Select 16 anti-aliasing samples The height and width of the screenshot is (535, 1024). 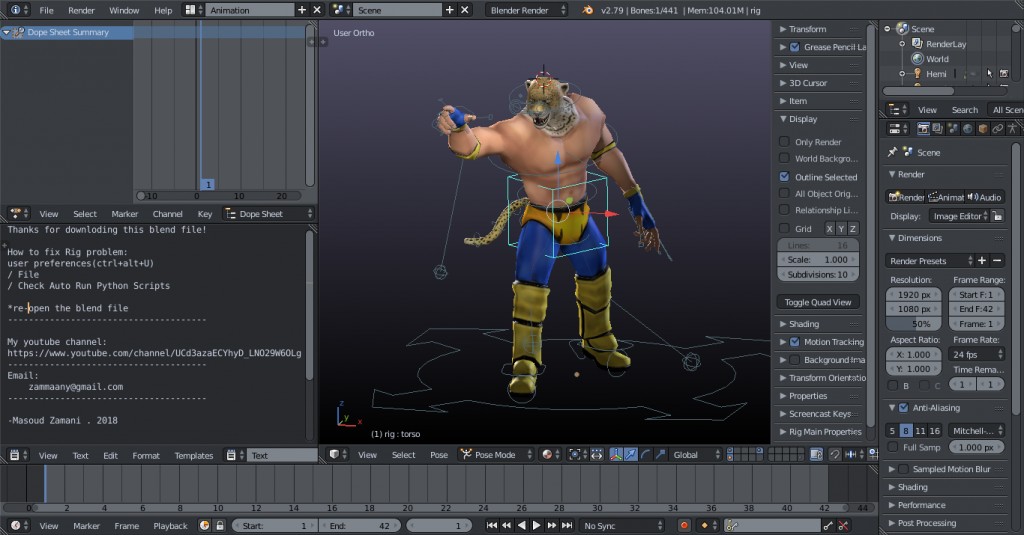[x=935, y=430]
